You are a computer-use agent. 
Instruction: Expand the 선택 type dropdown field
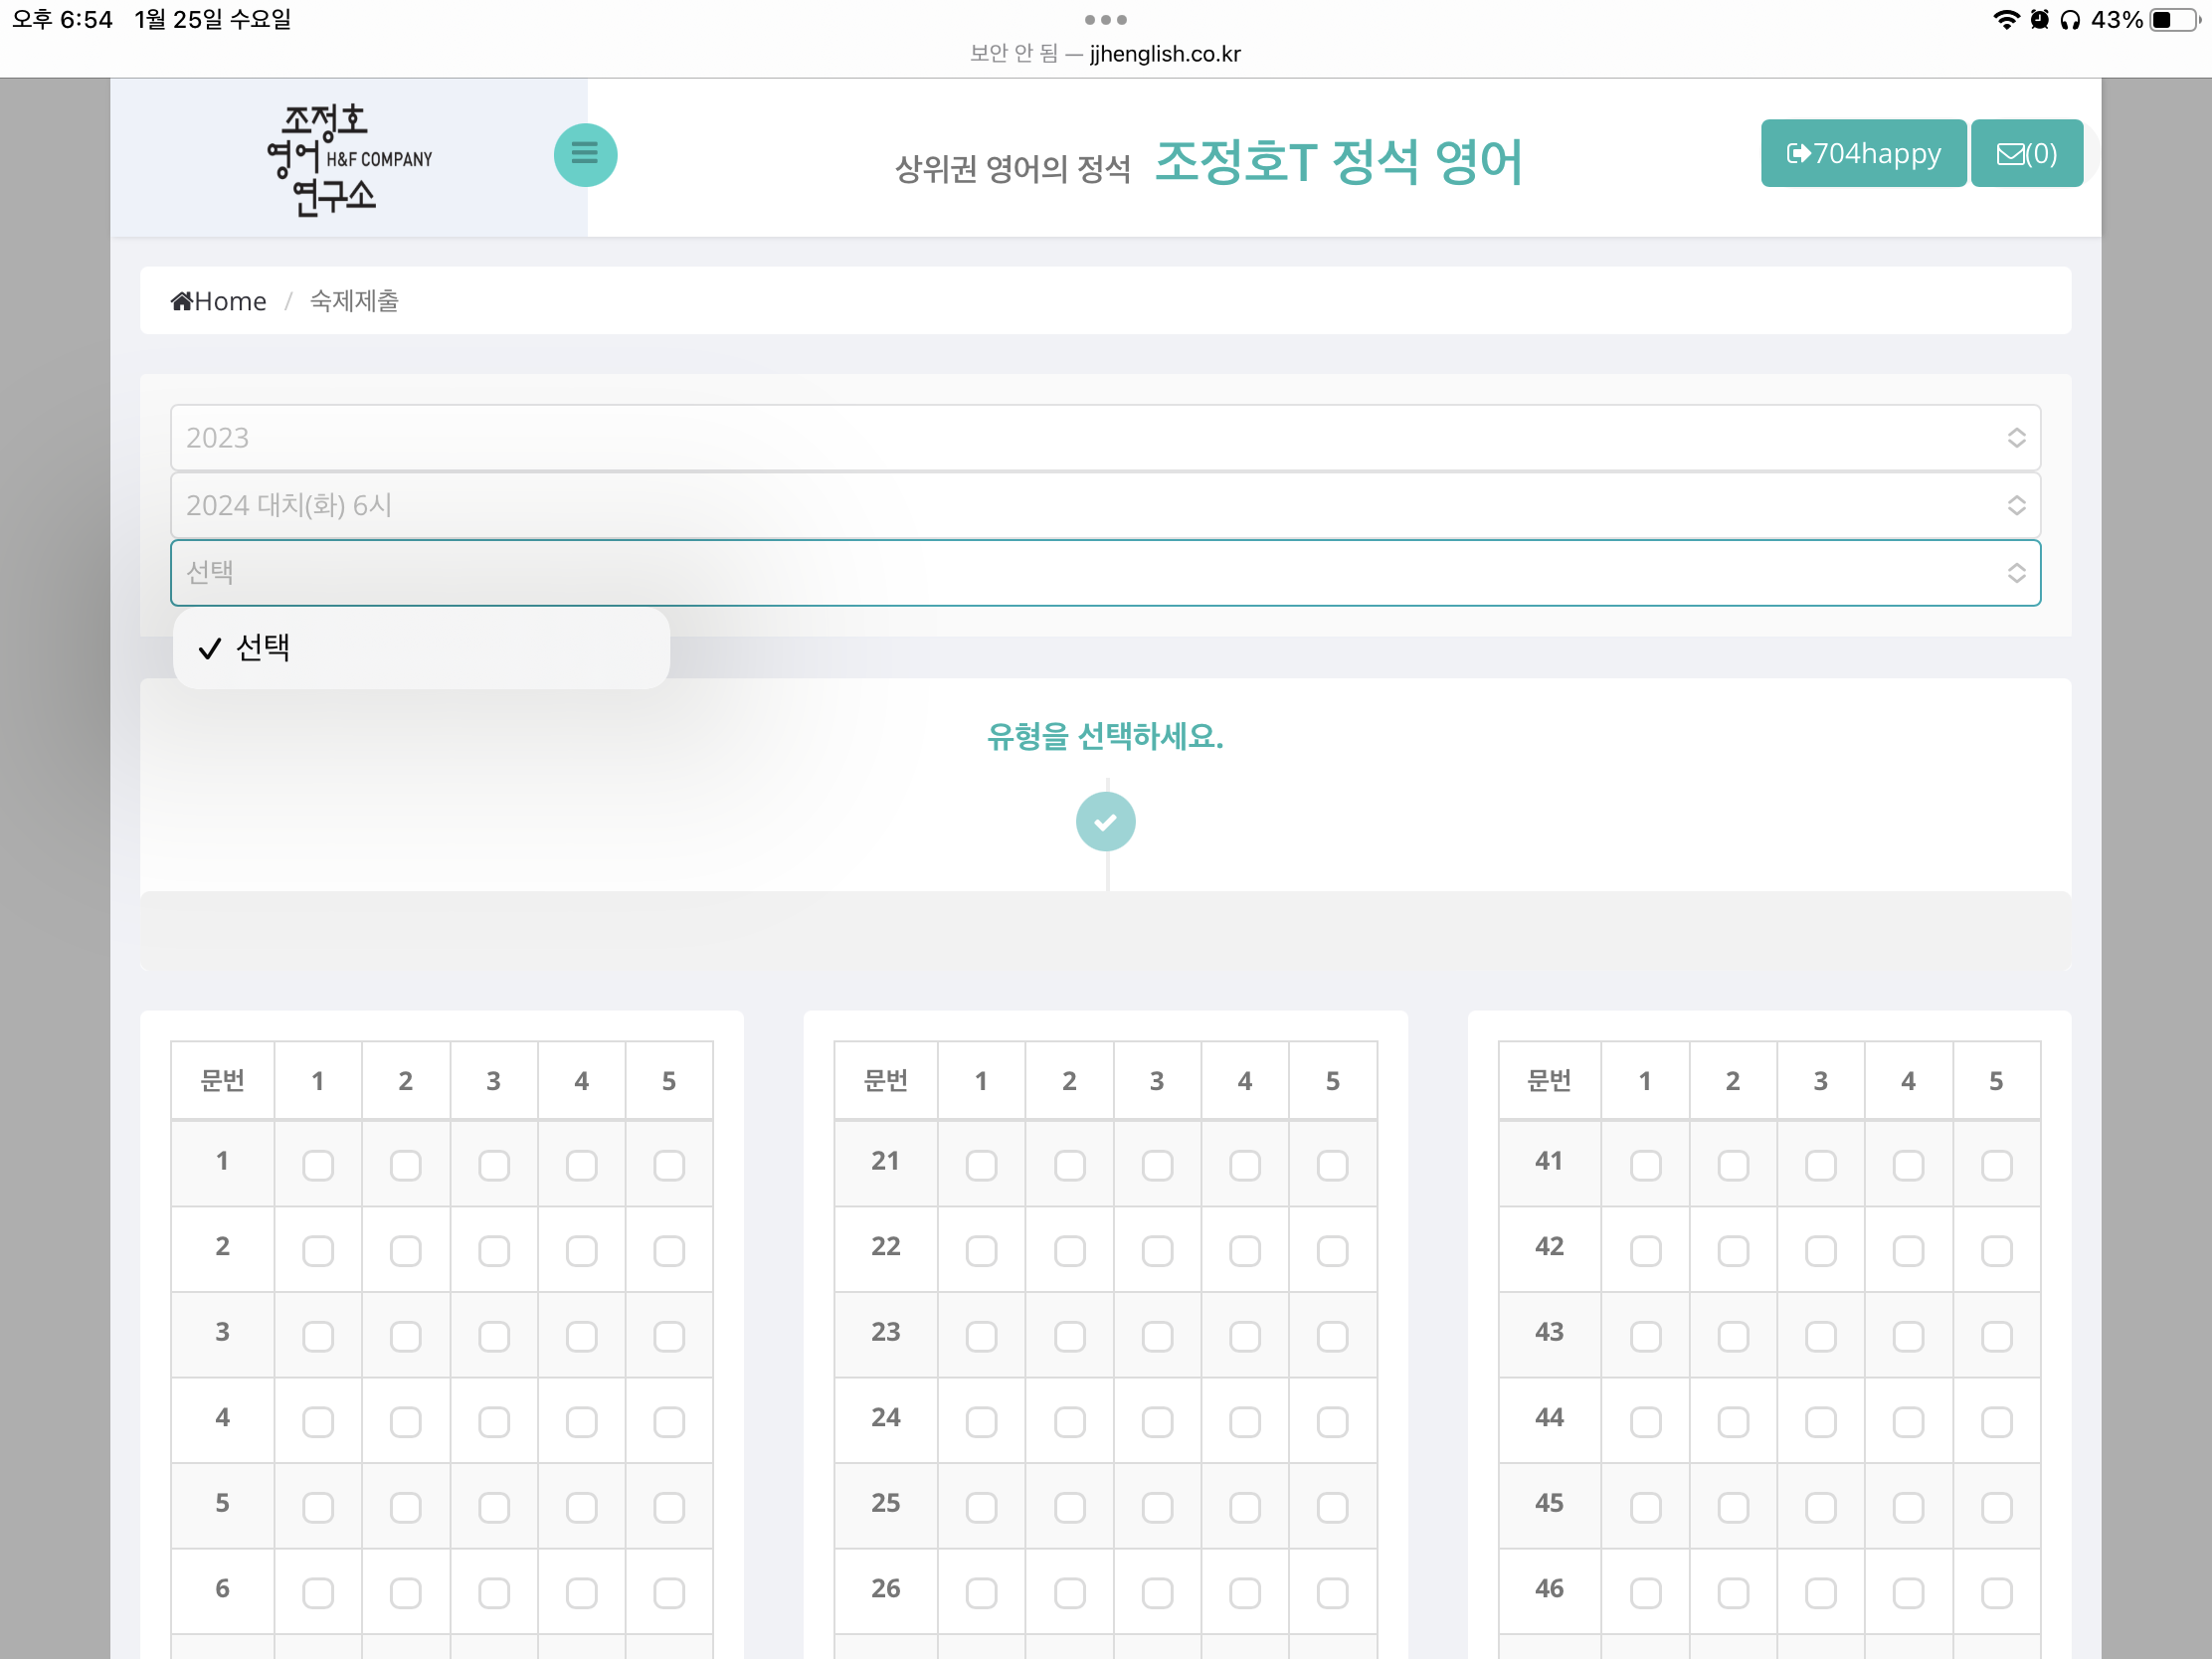point(1105,573)
